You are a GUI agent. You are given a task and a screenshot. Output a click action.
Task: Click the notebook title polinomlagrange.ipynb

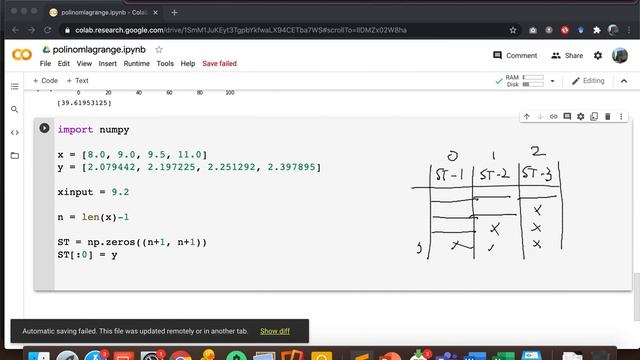(x=99, y=49)
